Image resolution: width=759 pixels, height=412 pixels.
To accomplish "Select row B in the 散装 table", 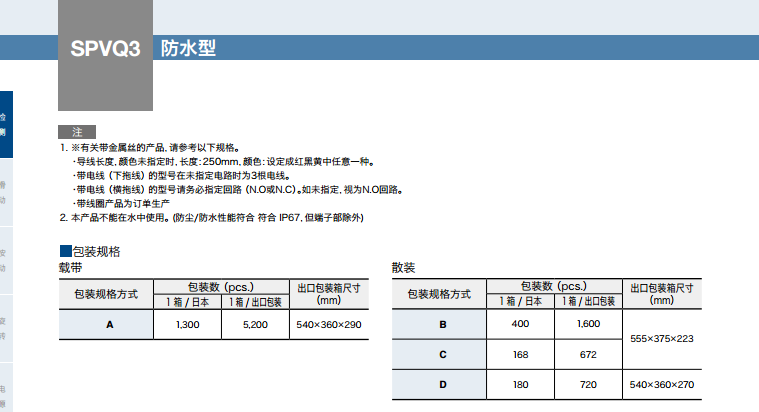I will coord(442,324).
